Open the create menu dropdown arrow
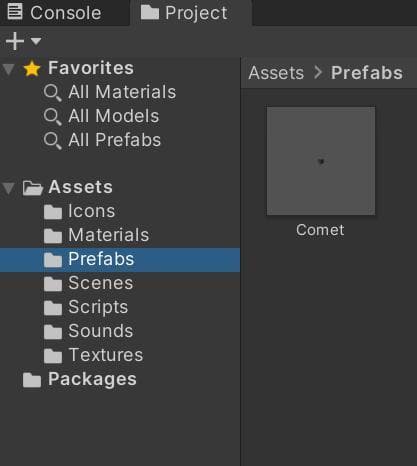The width and height of the screenshot is (417, 466). [36, 41]
